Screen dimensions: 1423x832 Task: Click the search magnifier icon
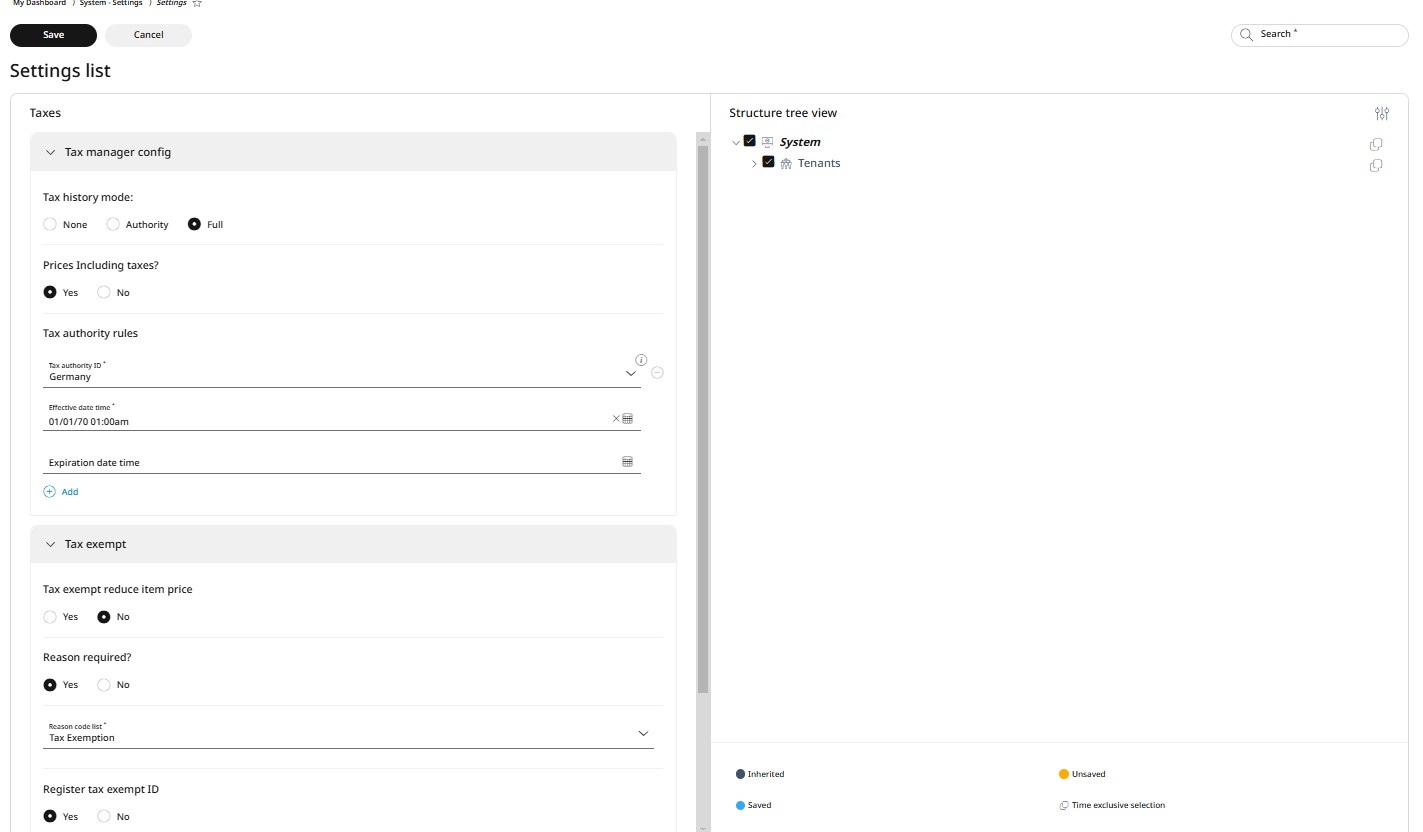(1246, 34)
